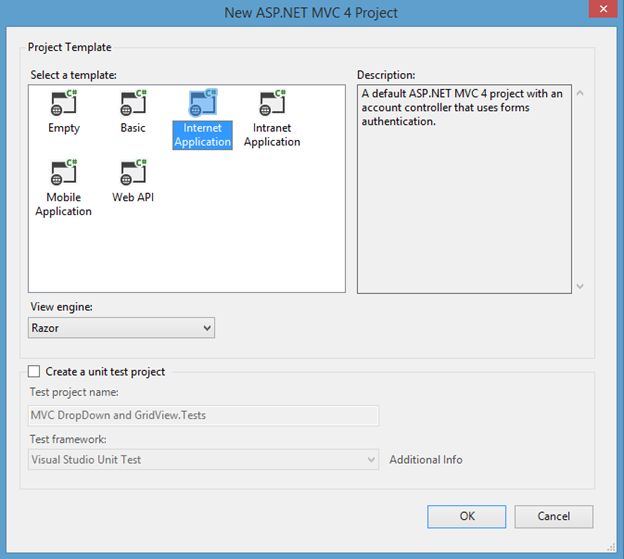Click the 'Empty' template label
The image size is (624, 559).
[x=64, y=128]
